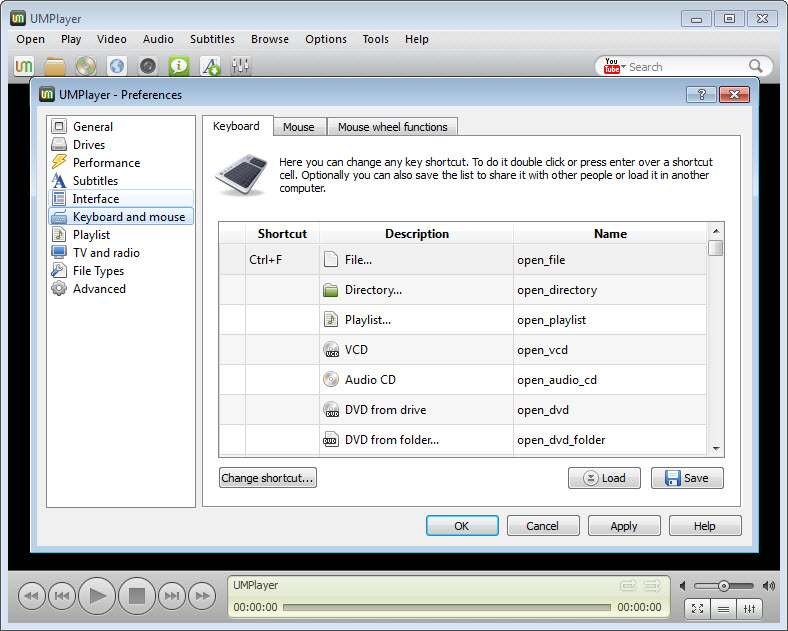Click the disc toolbar icon
The image size is (788, 631).
(86, 66)
